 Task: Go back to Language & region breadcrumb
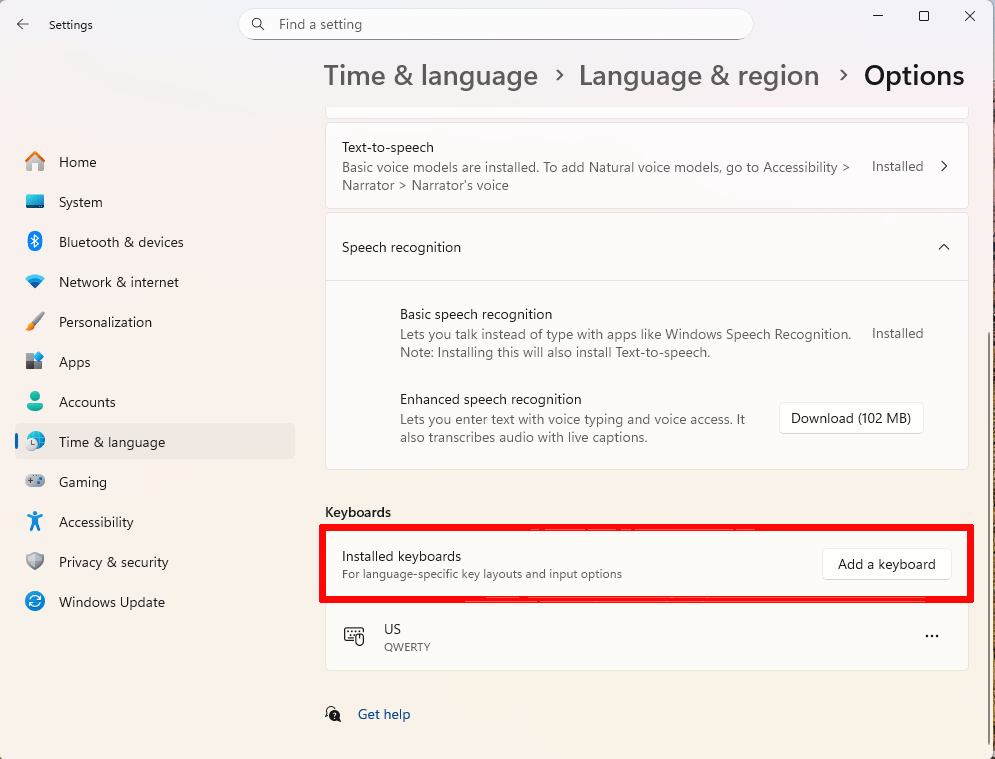(698, 75)
